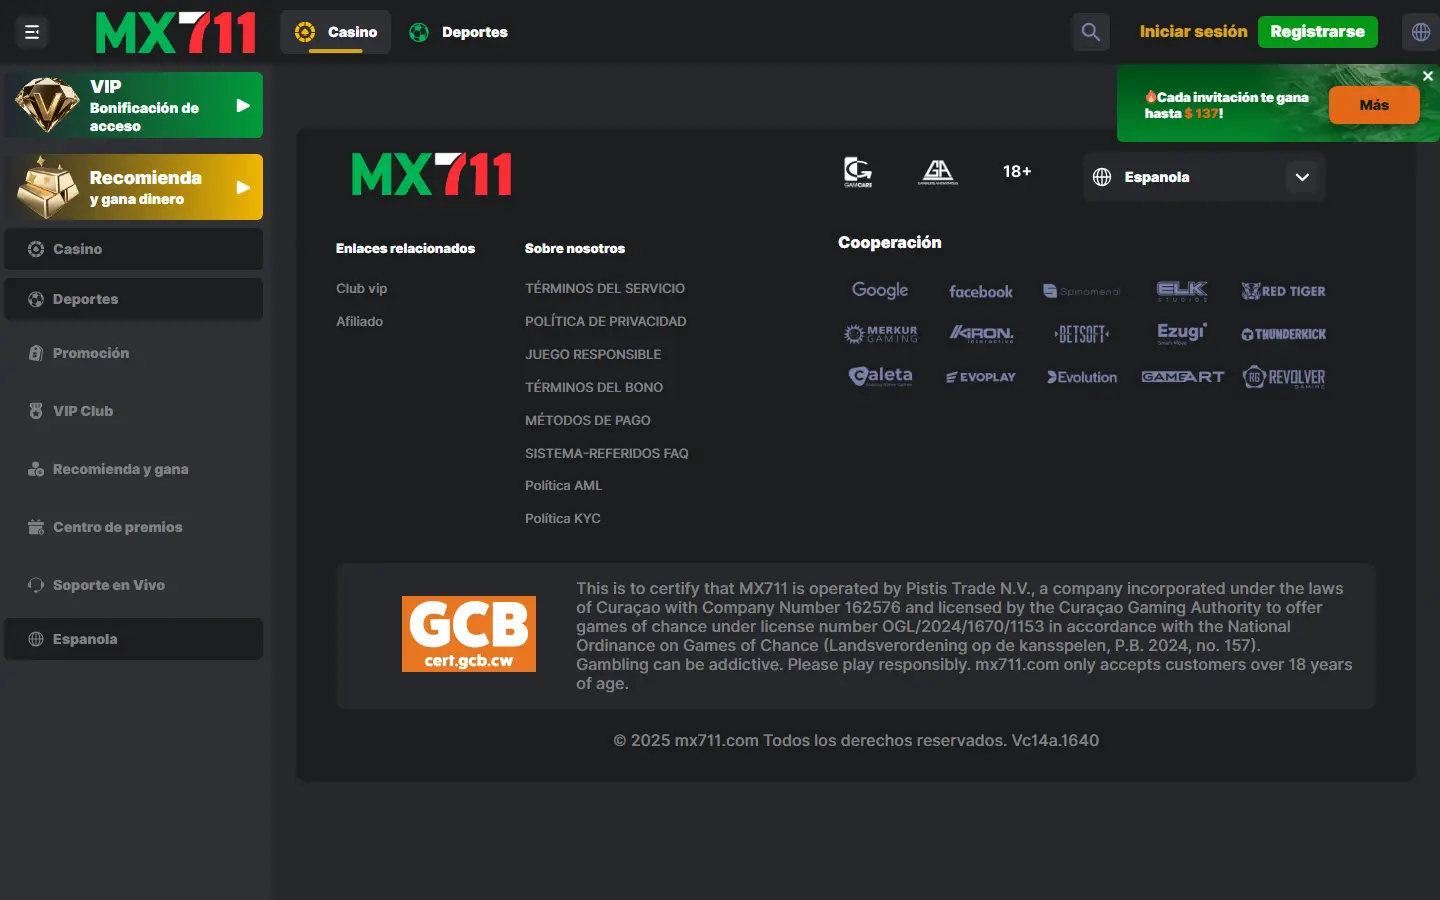Open Promoción in the sidebar
This screenshot has width=1440, height=900.
coord(133,353)
